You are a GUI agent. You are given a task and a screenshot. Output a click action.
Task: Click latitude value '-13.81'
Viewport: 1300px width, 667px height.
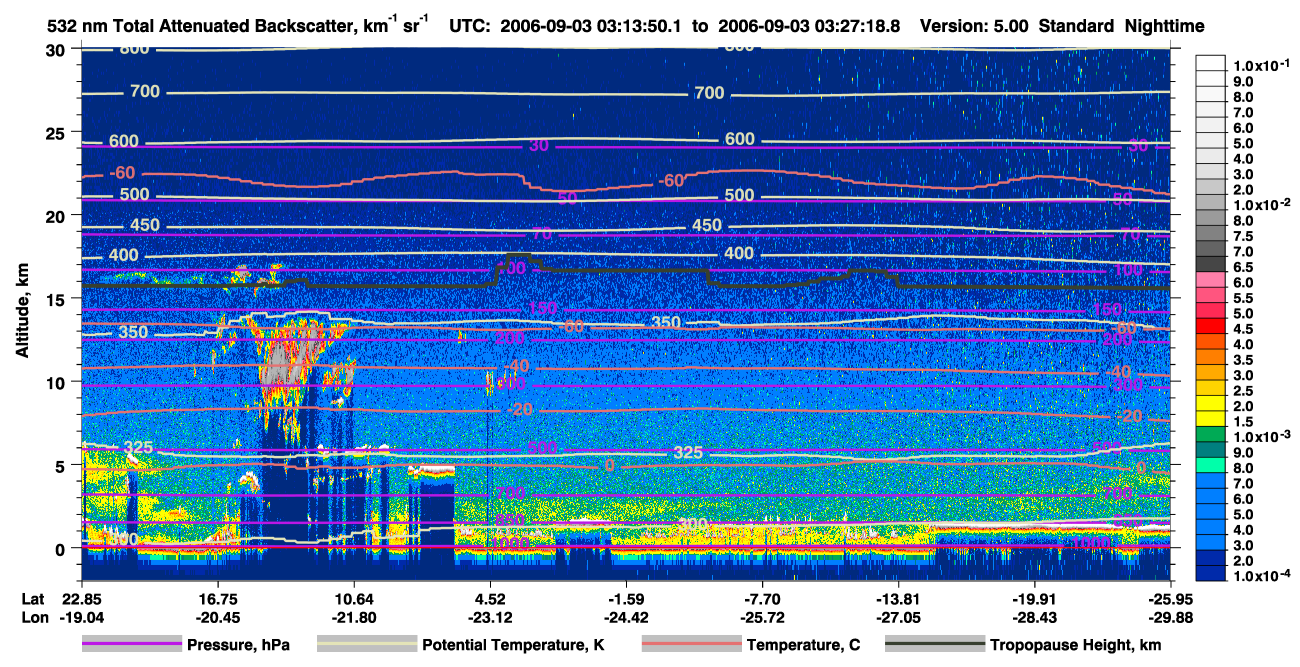click(x=899, y=599)
